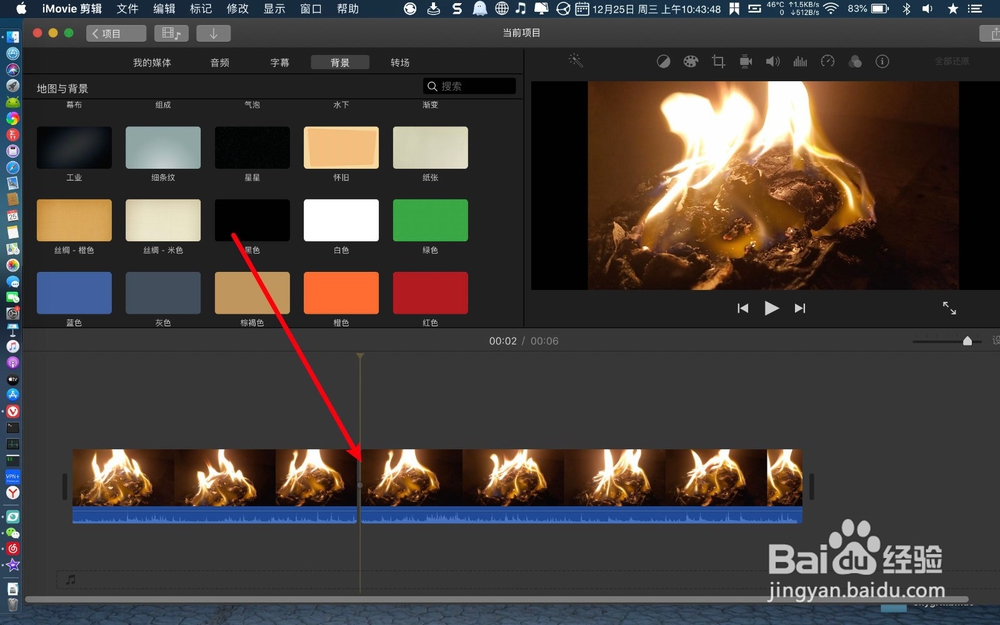Viewport: 1000px width, 625px height.
Task: Choose the brown (棕褐色) solid background
Action: [x=252, y=293]
